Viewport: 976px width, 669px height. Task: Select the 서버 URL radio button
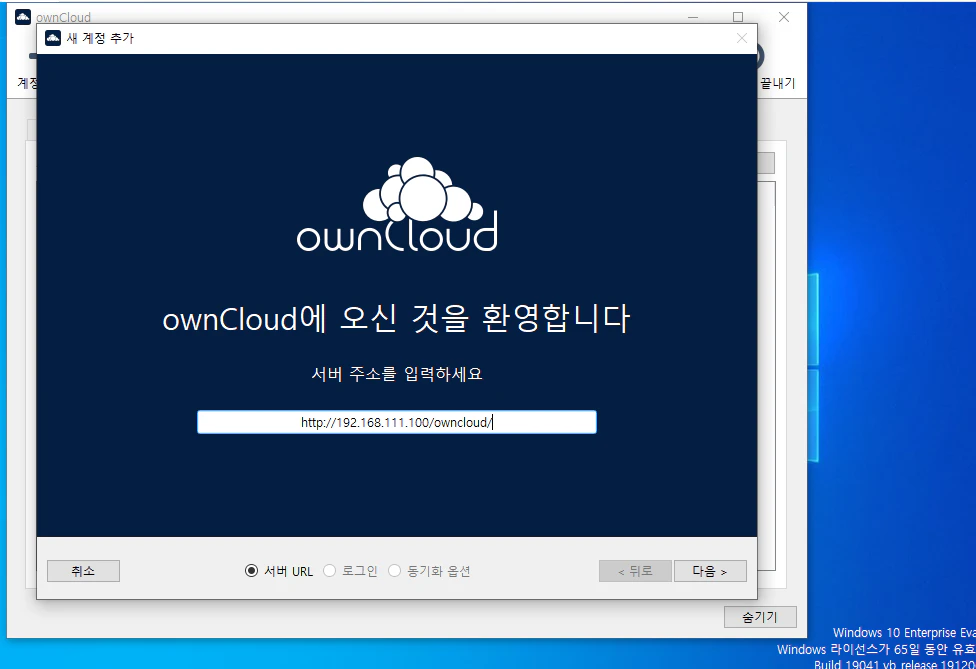coord(251,571)
